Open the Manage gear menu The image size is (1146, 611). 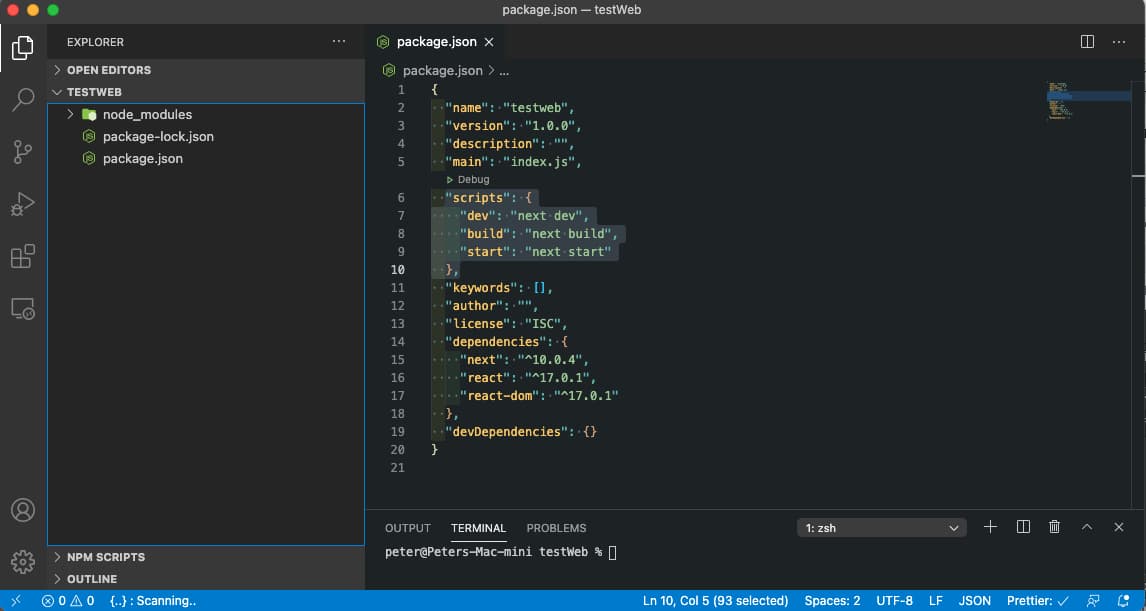[x=23, y=561]
